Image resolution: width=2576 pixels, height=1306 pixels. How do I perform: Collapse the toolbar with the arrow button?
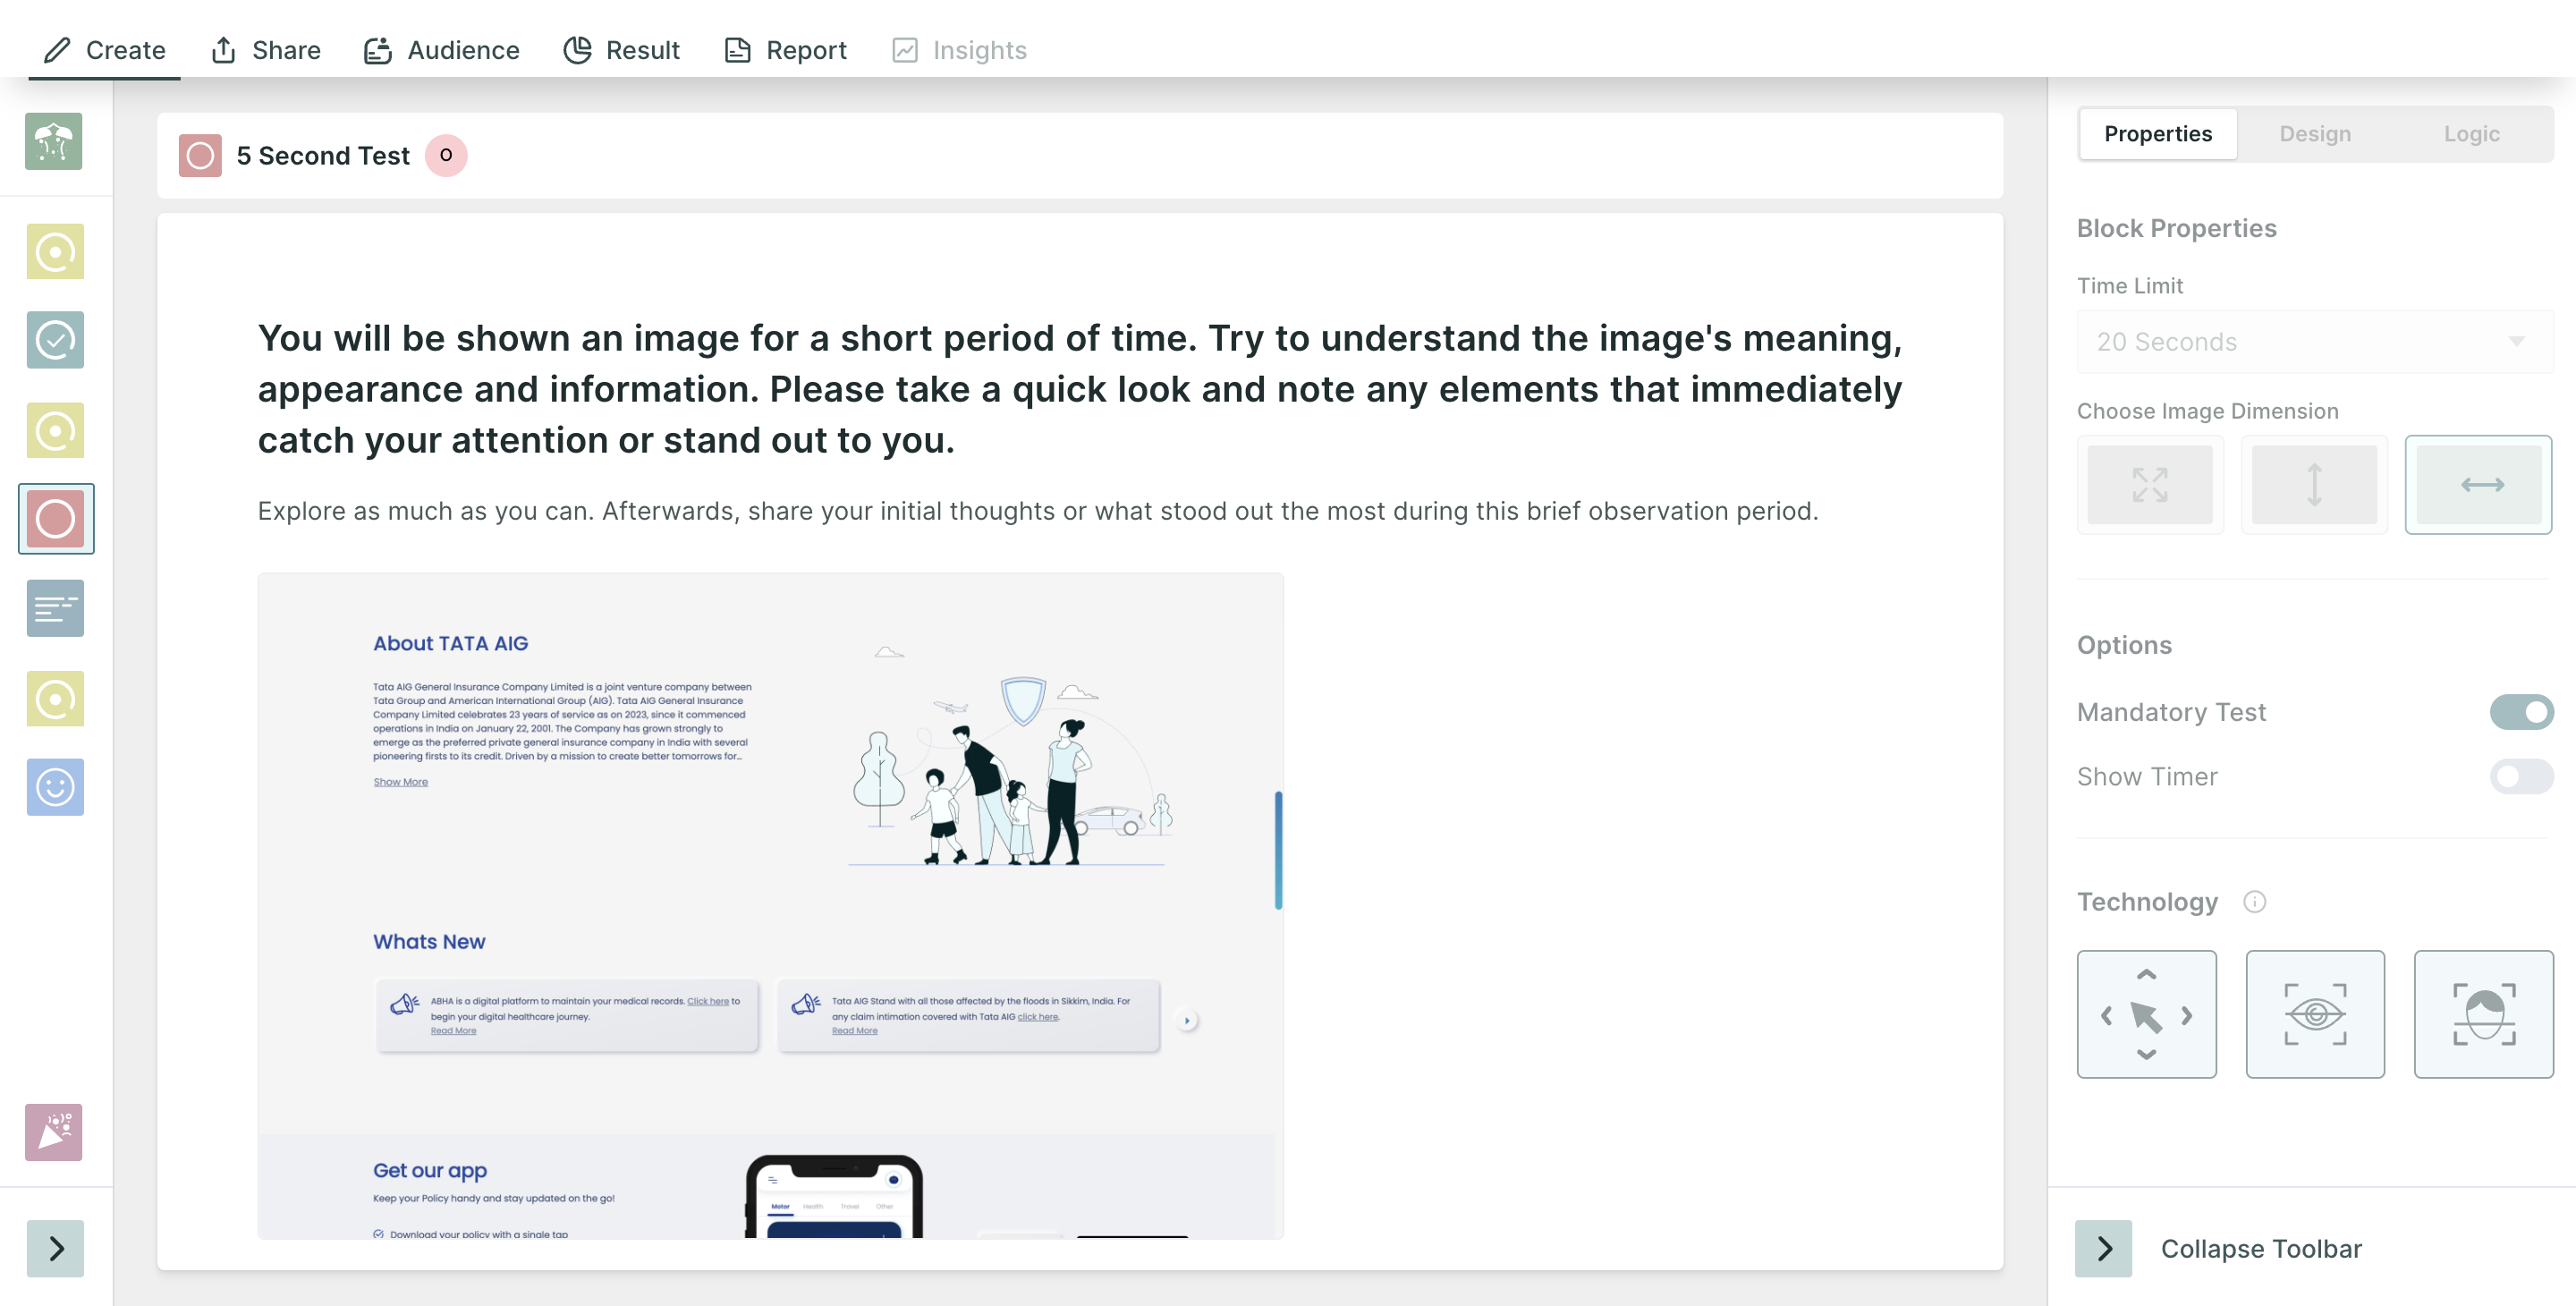(2103, 1248)
